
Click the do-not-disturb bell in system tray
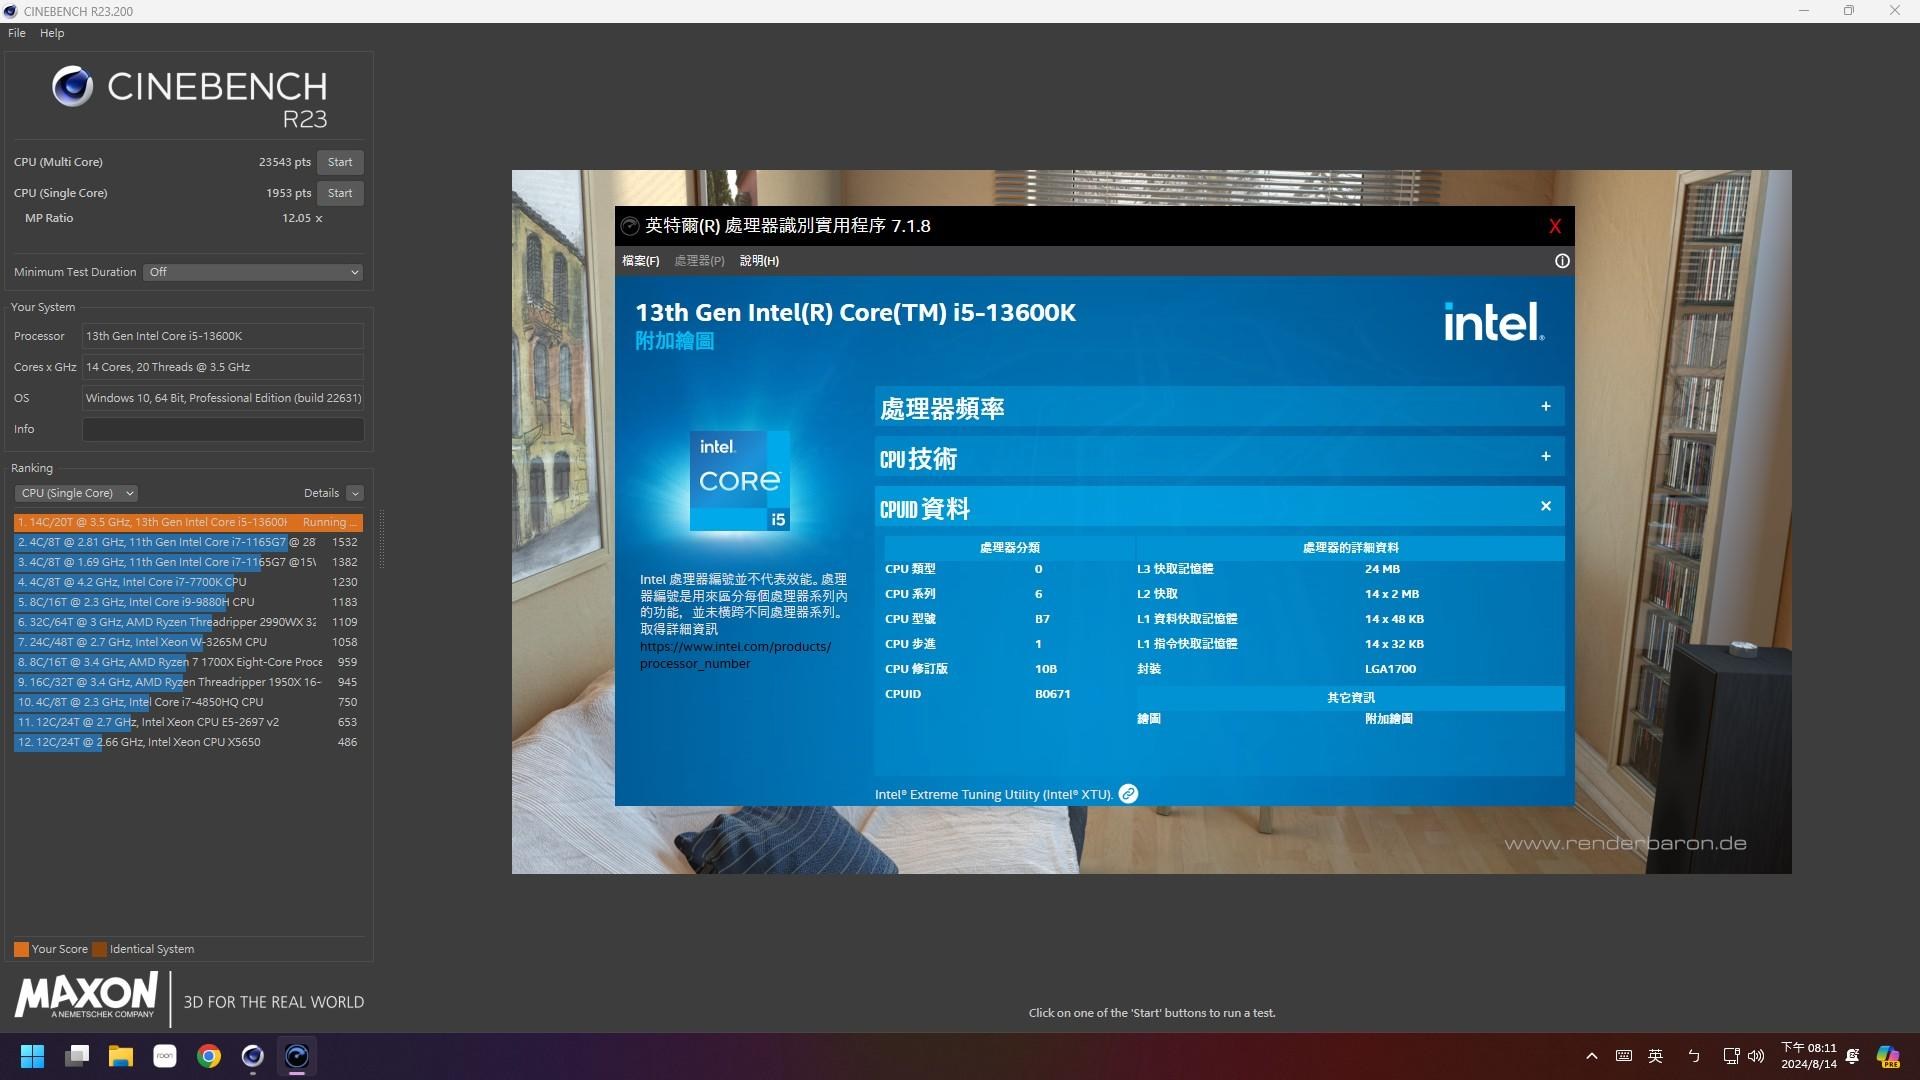click(1852, 1056)
